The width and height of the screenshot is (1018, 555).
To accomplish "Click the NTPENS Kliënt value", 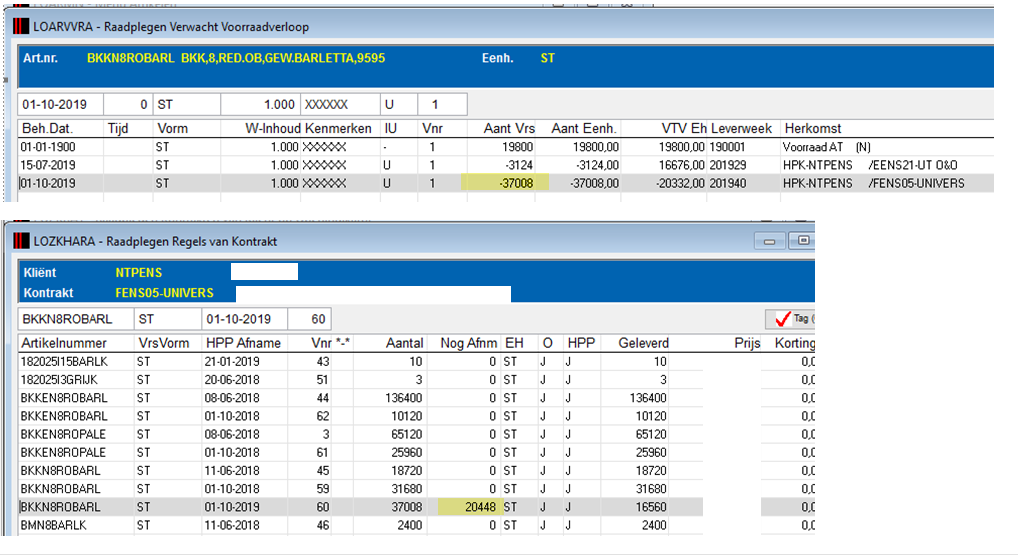I will click(138, 273).
